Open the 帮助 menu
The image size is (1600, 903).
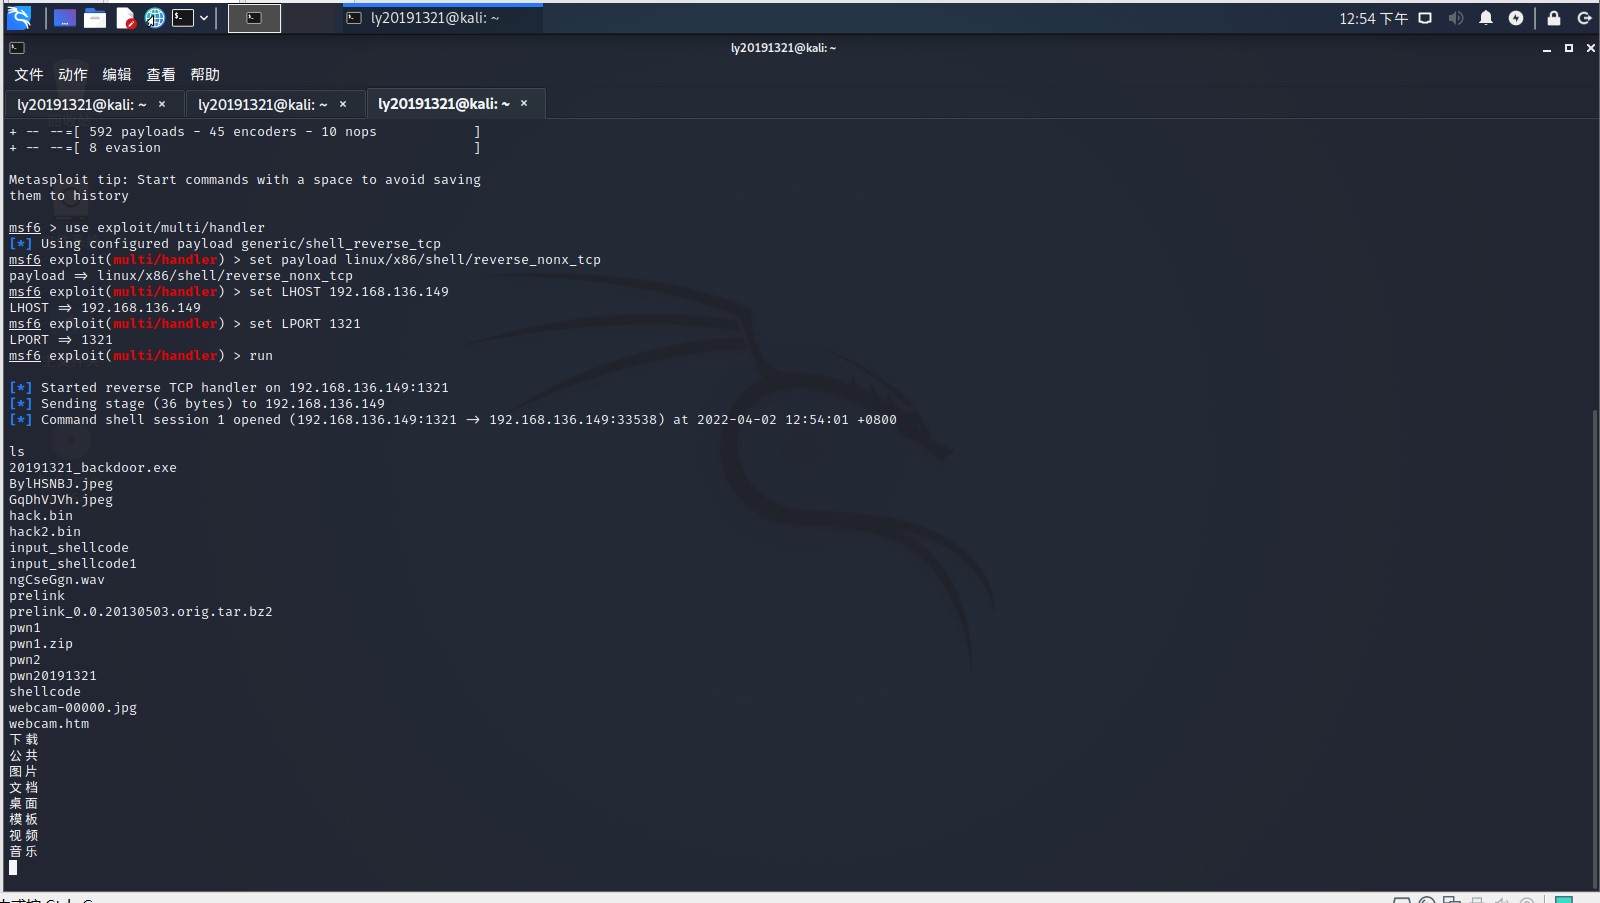[x=205, y=75]
